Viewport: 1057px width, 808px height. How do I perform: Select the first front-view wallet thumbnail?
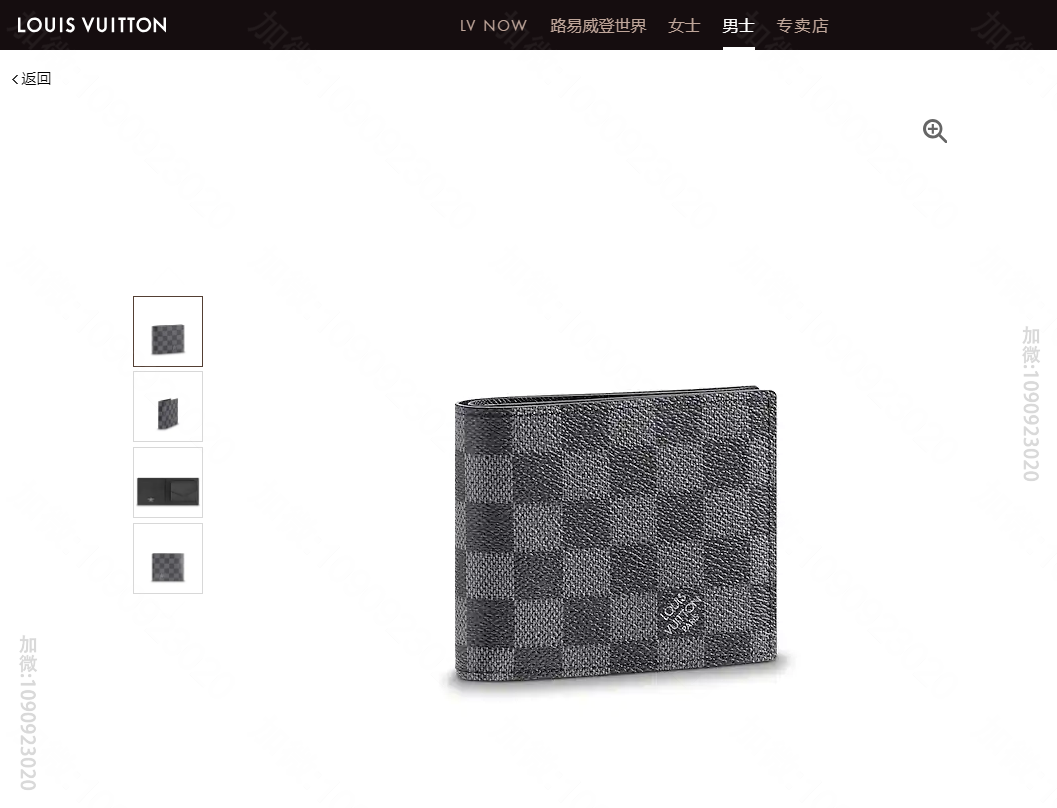[168, 332]
